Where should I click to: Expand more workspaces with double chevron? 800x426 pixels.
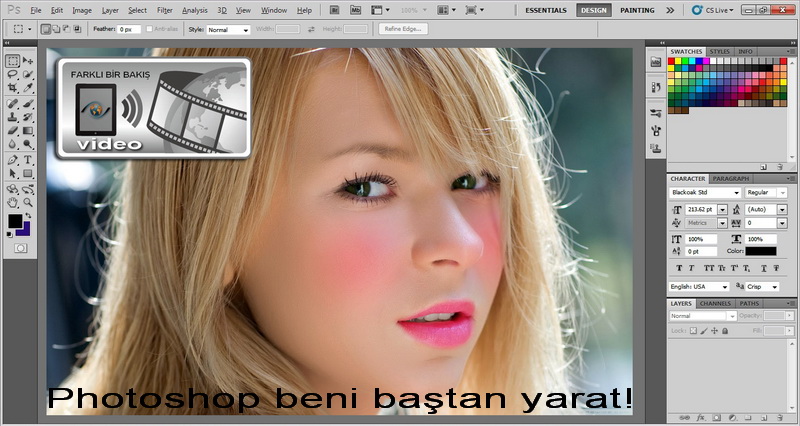(x=670, y=10)
